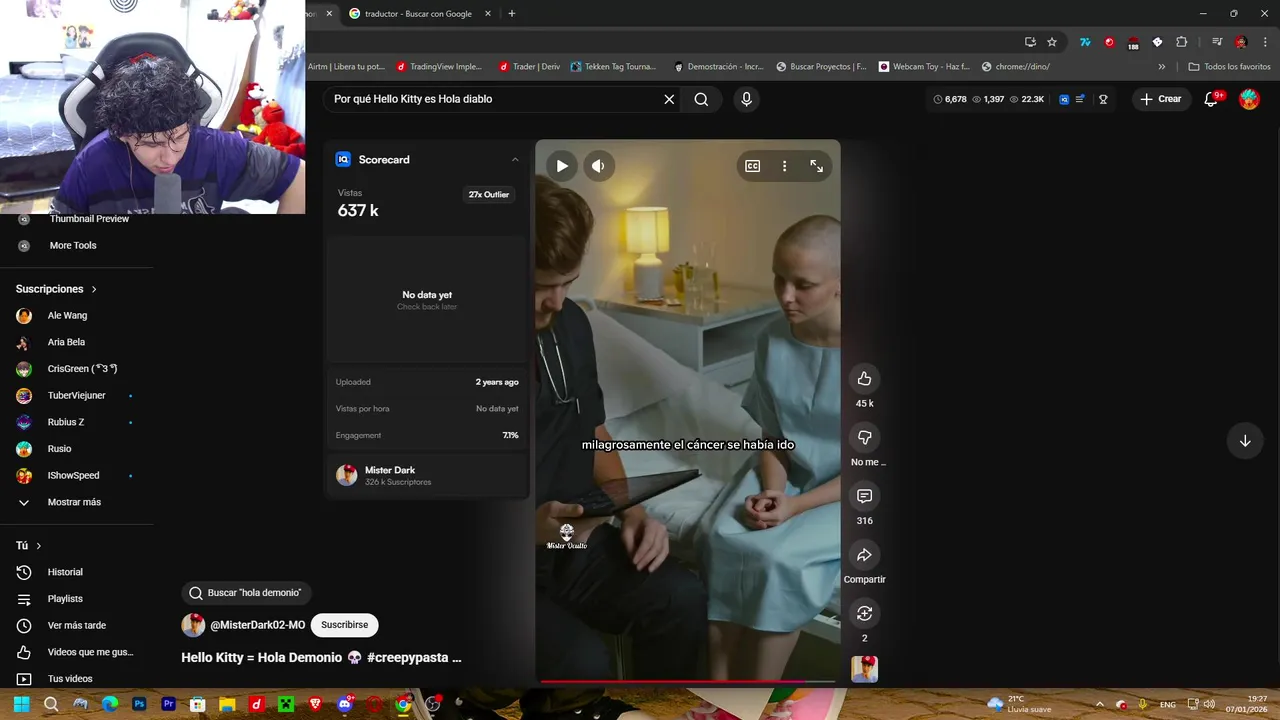Open More Tools in sidebar
The height and width of the screenshot is (720, 1280).
coord(73,245)
